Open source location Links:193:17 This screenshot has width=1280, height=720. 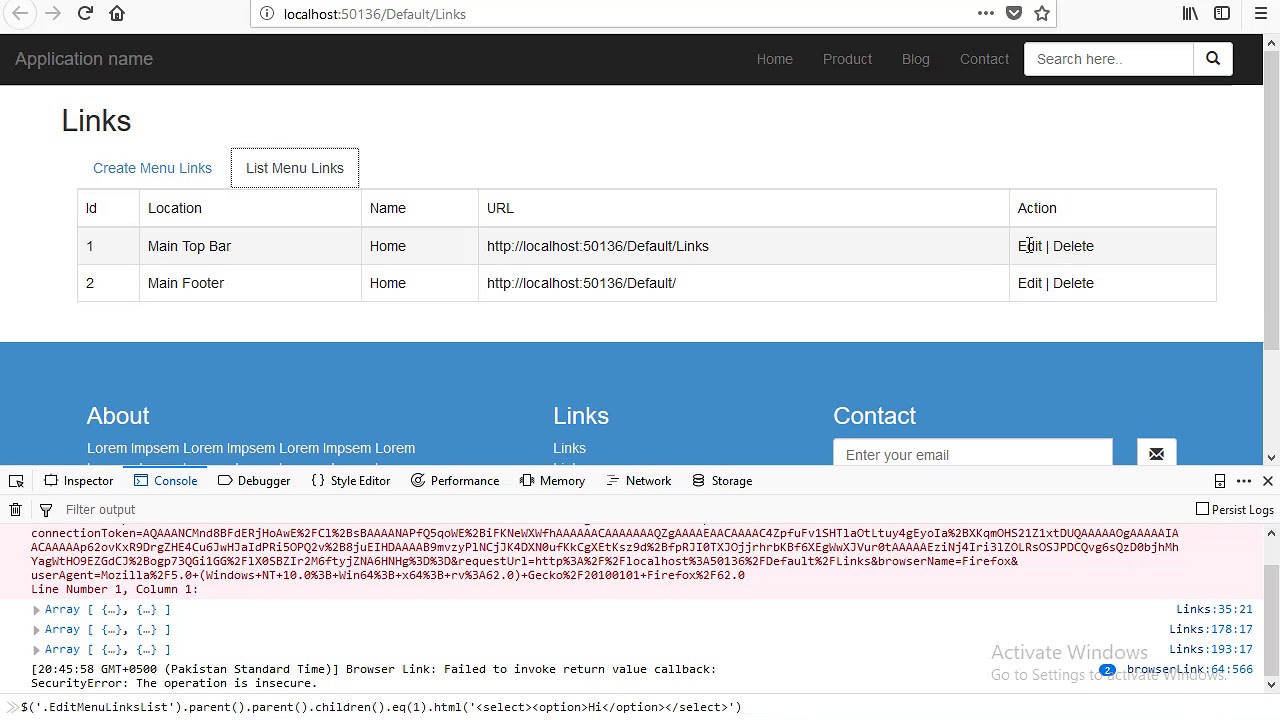tap(1211, 649)
